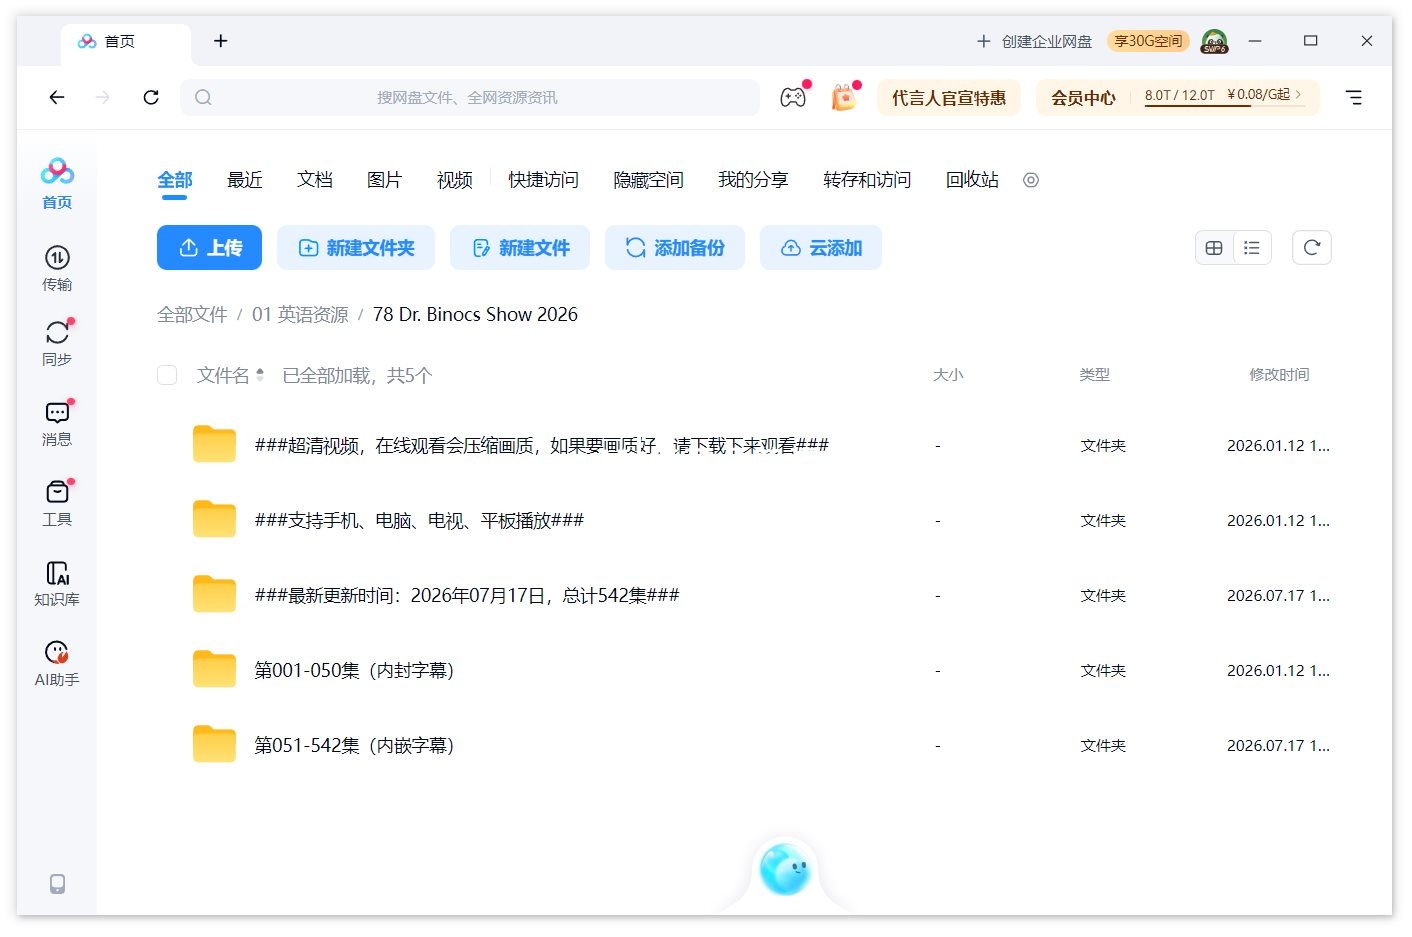
Task: Select the 最近 tab
Action: click(x=245, y=180)
